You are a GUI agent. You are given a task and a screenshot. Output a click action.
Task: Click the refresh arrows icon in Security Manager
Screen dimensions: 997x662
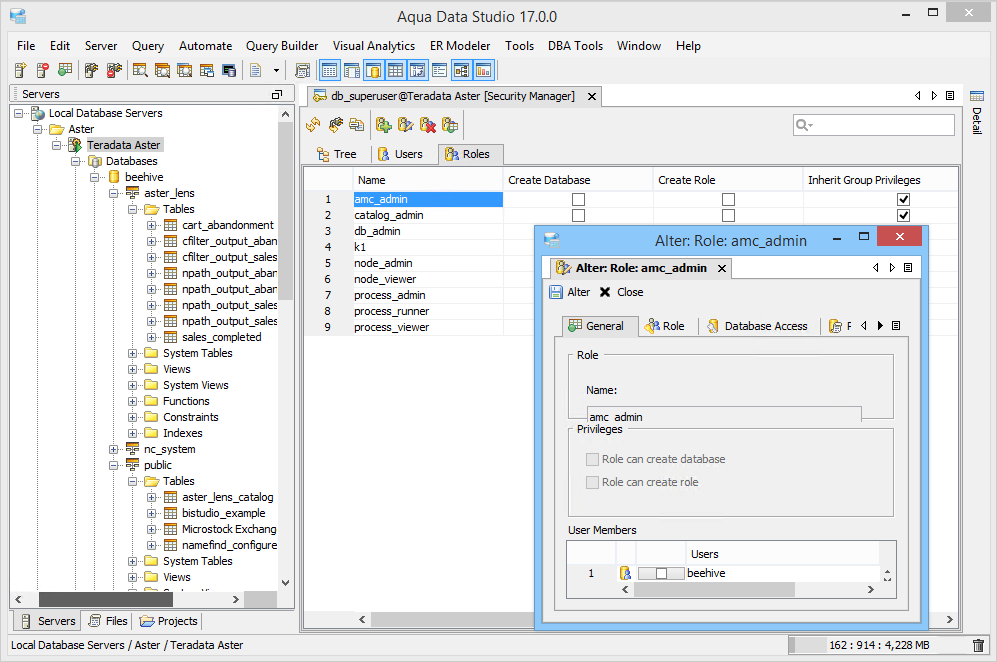click(x=313, y=125)
